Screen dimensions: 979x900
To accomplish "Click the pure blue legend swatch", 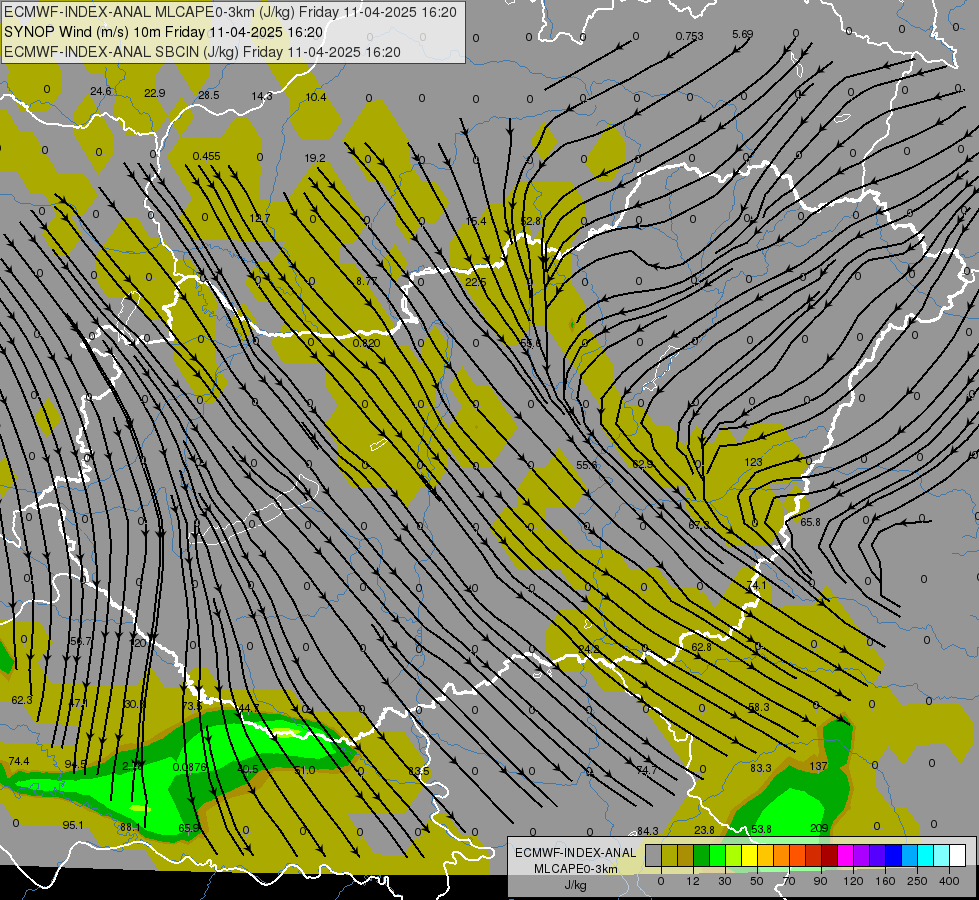I will pyautogui.click(x=893, y=856).
